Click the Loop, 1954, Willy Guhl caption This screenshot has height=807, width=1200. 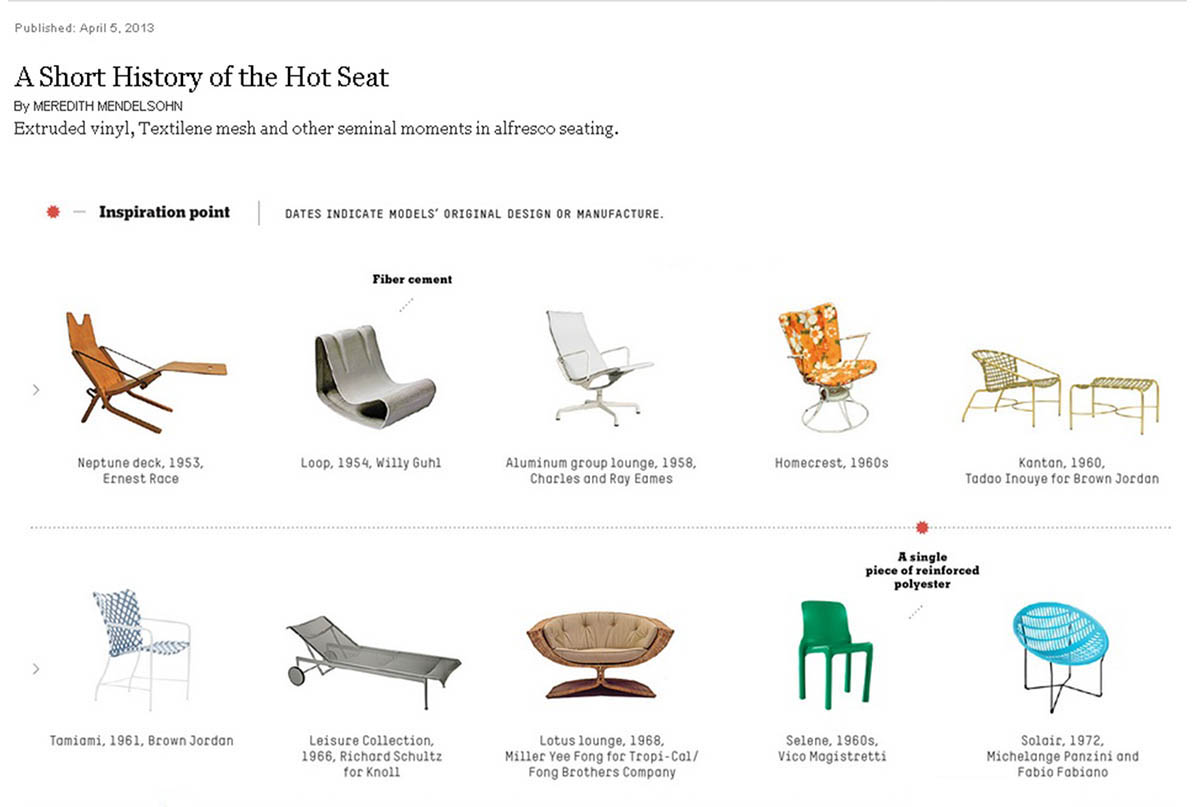[x=371, y=463]
